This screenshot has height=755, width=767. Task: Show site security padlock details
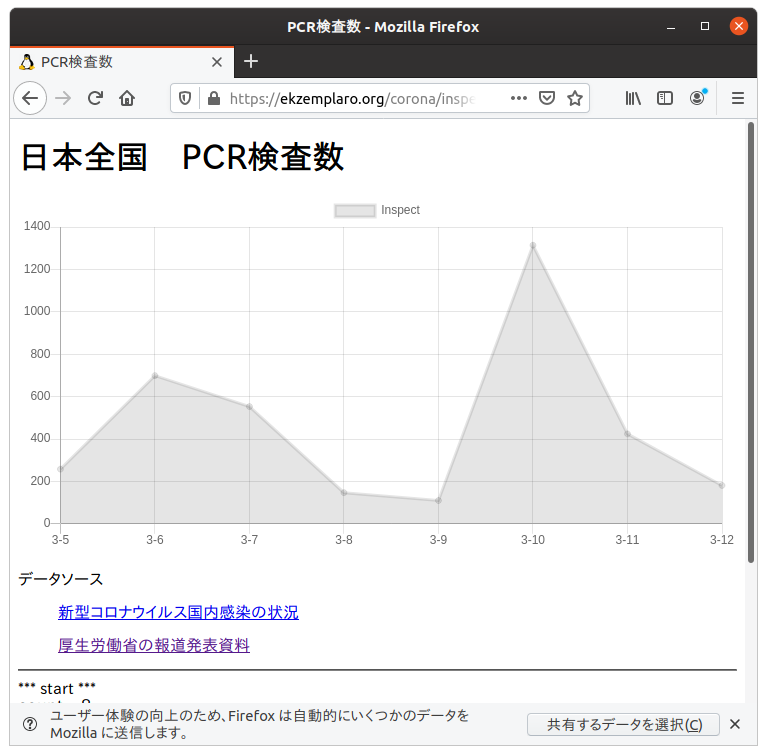(x=214, y=98)
